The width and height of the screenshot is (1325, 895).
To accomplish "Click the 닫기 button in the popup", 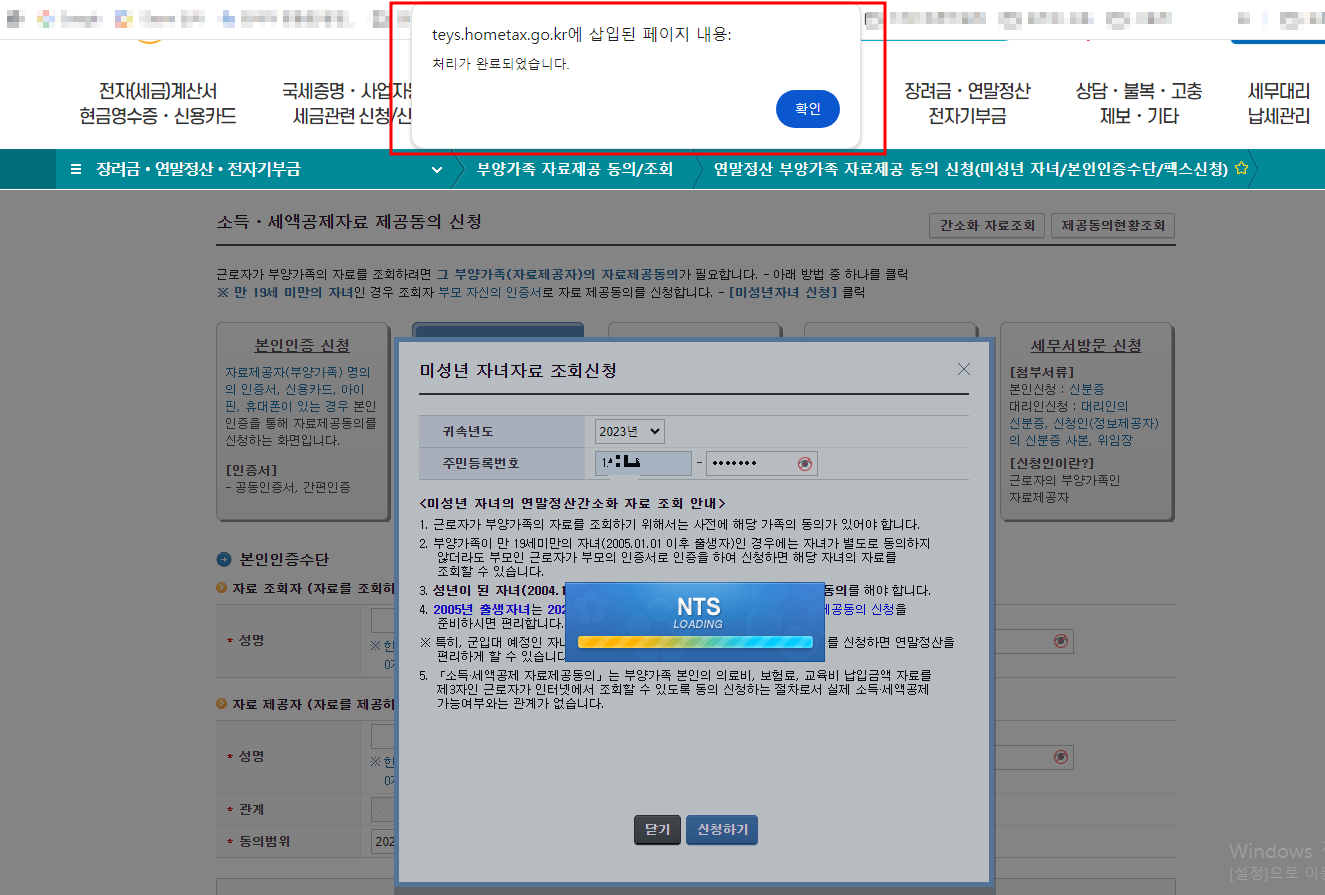I will 657,830.
